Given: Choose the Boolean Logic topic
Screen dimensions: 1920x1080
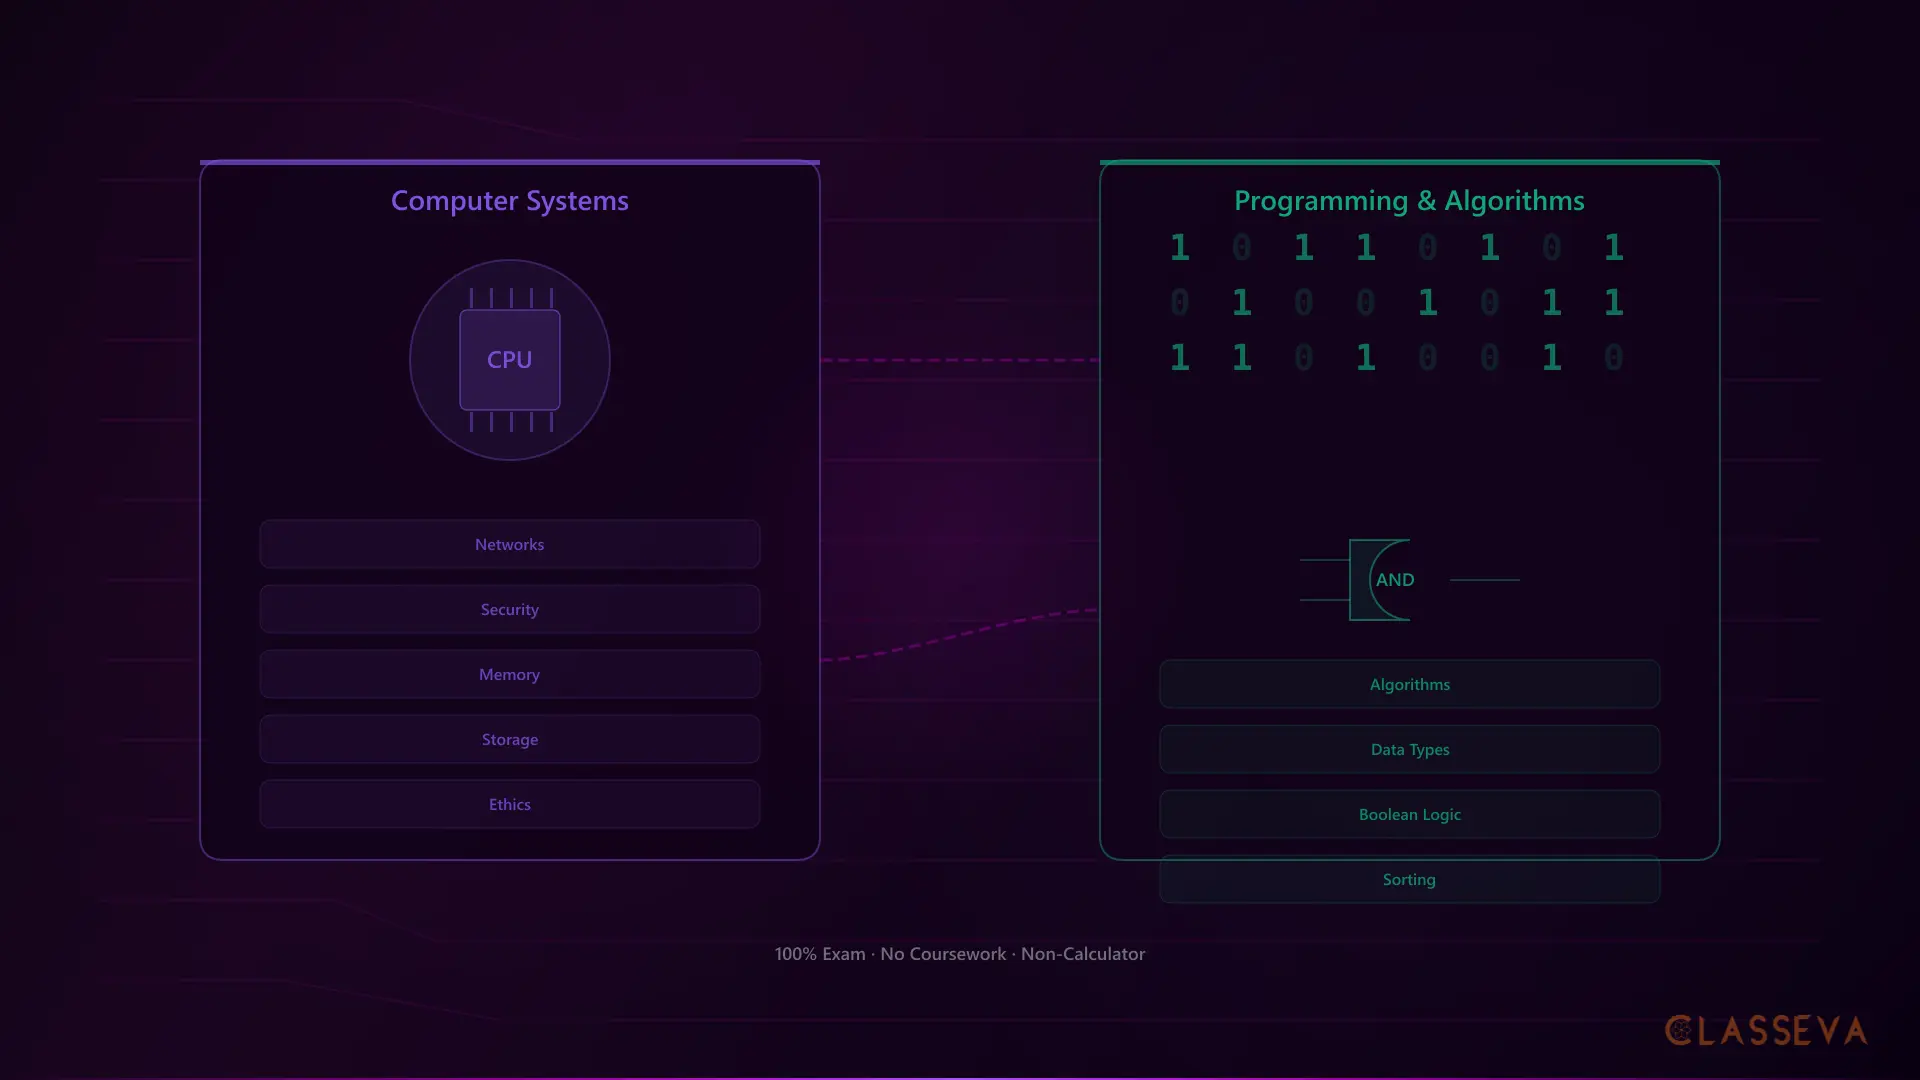Looking at the screenshot, I should point(1410,814).
